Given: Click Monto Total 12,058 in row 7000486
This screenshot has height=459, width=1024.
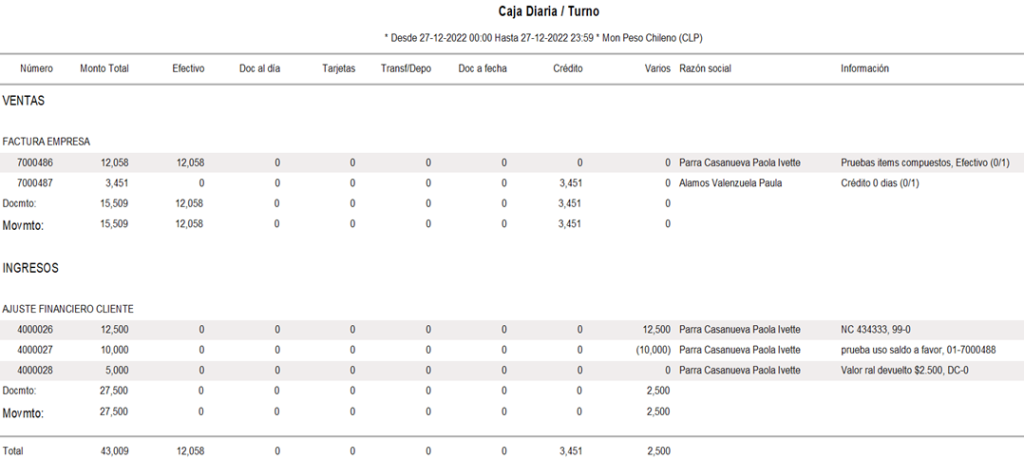Looking at the screenshot, I should tap(114, 163).
